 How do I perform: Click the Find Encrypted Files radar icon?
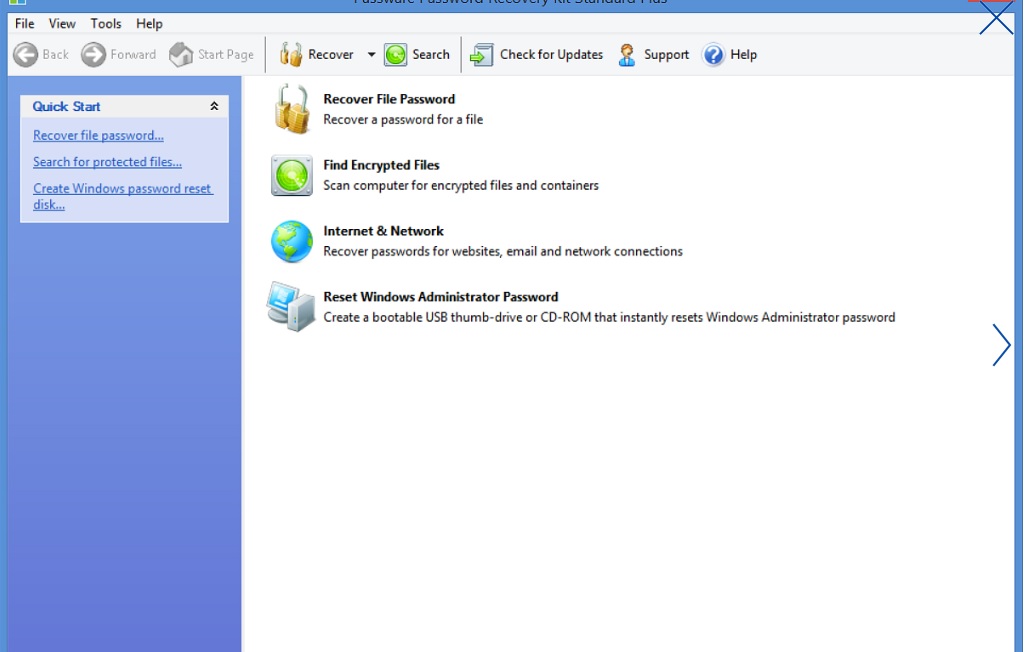292,175
